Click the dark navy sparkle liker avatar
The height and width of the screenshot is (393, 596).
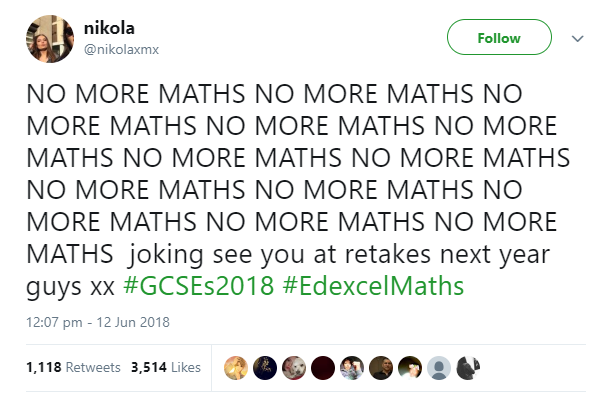[x=265, y=368]
